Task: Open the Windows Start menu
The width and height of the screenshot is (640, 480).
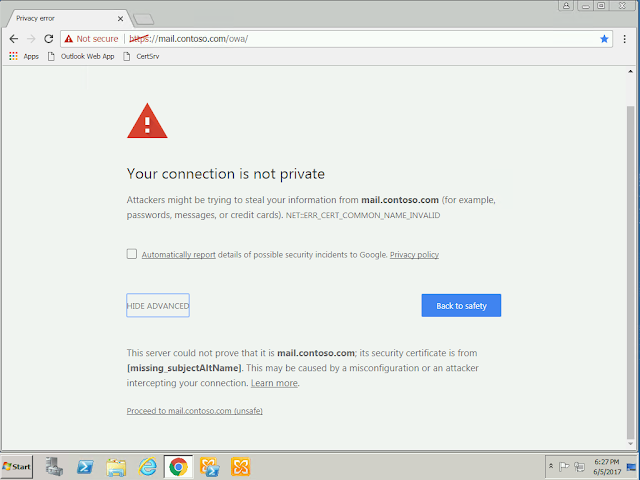Action: [17, 467]
